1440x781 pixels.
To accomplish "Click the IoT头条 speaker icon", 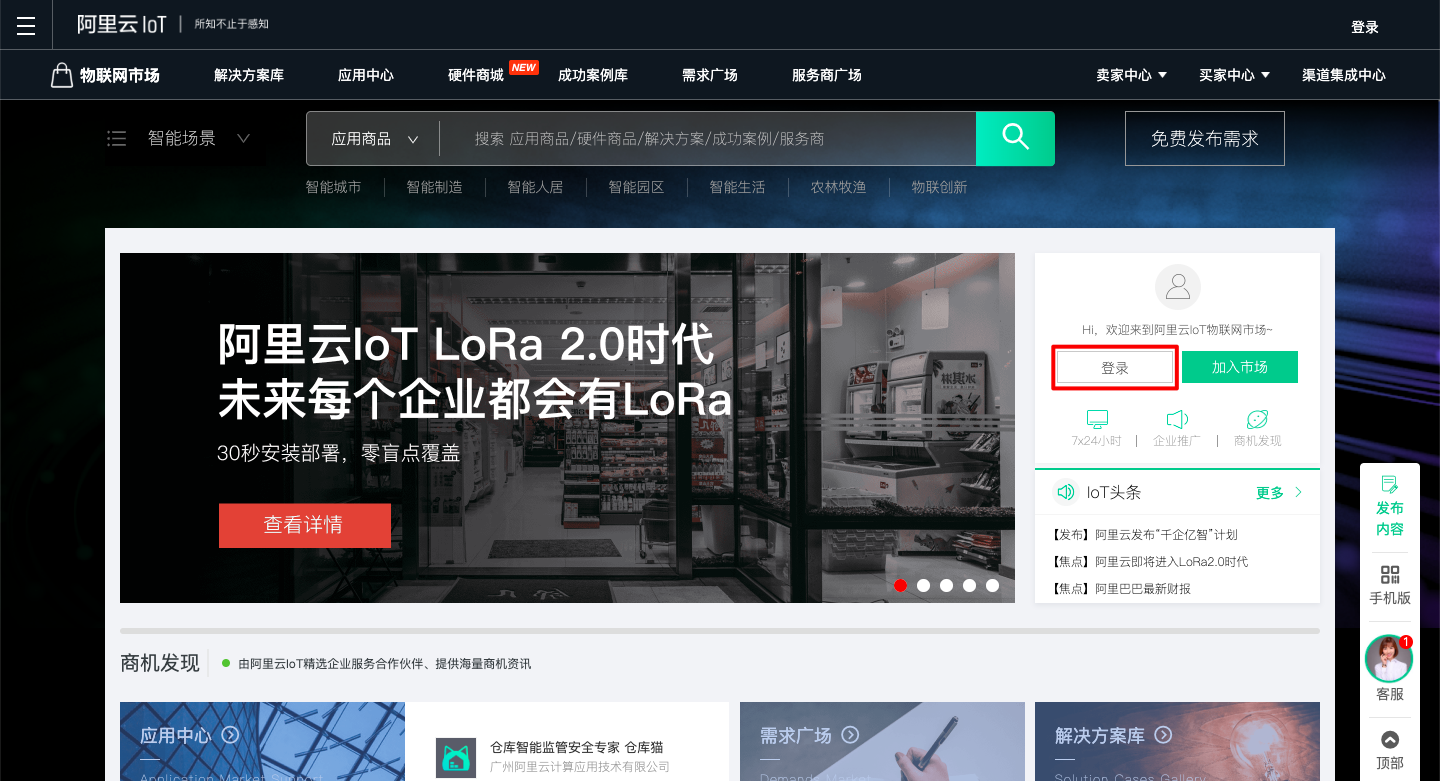I will [1066, 492].
